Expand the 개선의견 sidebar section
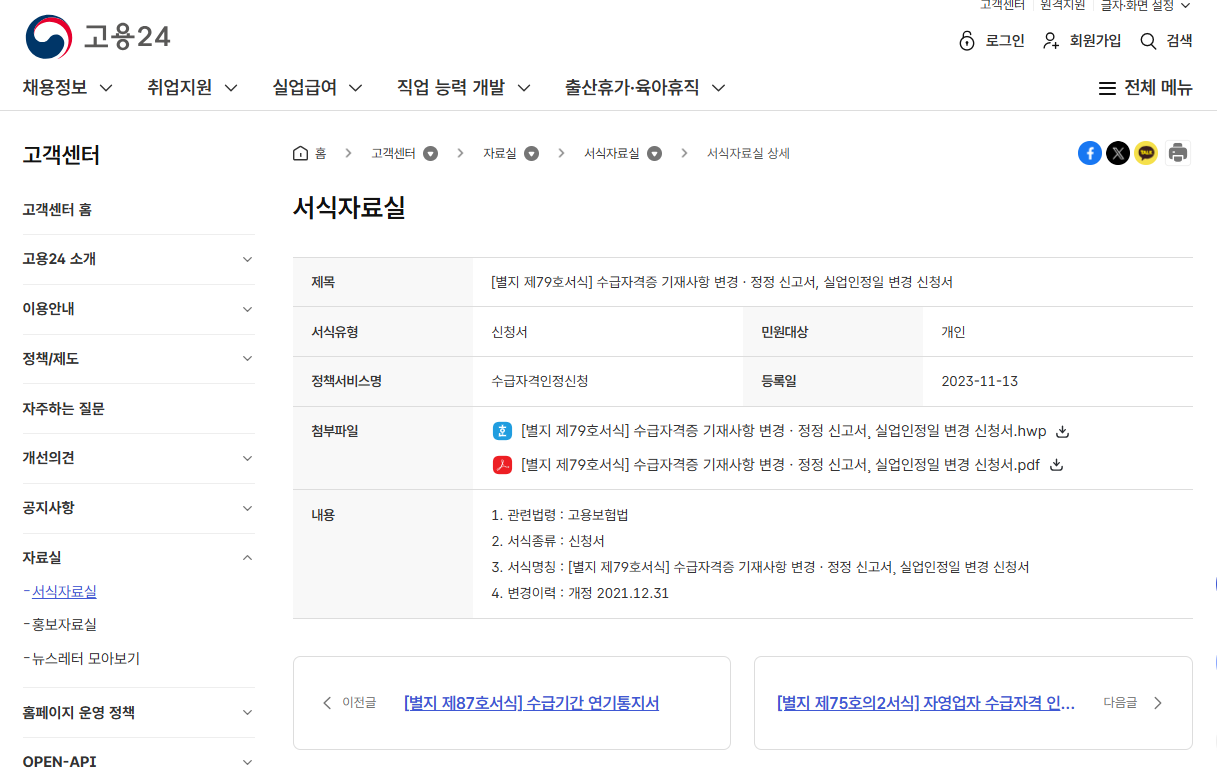Viewport: 1217px width, 779px height. click(248, 458)
